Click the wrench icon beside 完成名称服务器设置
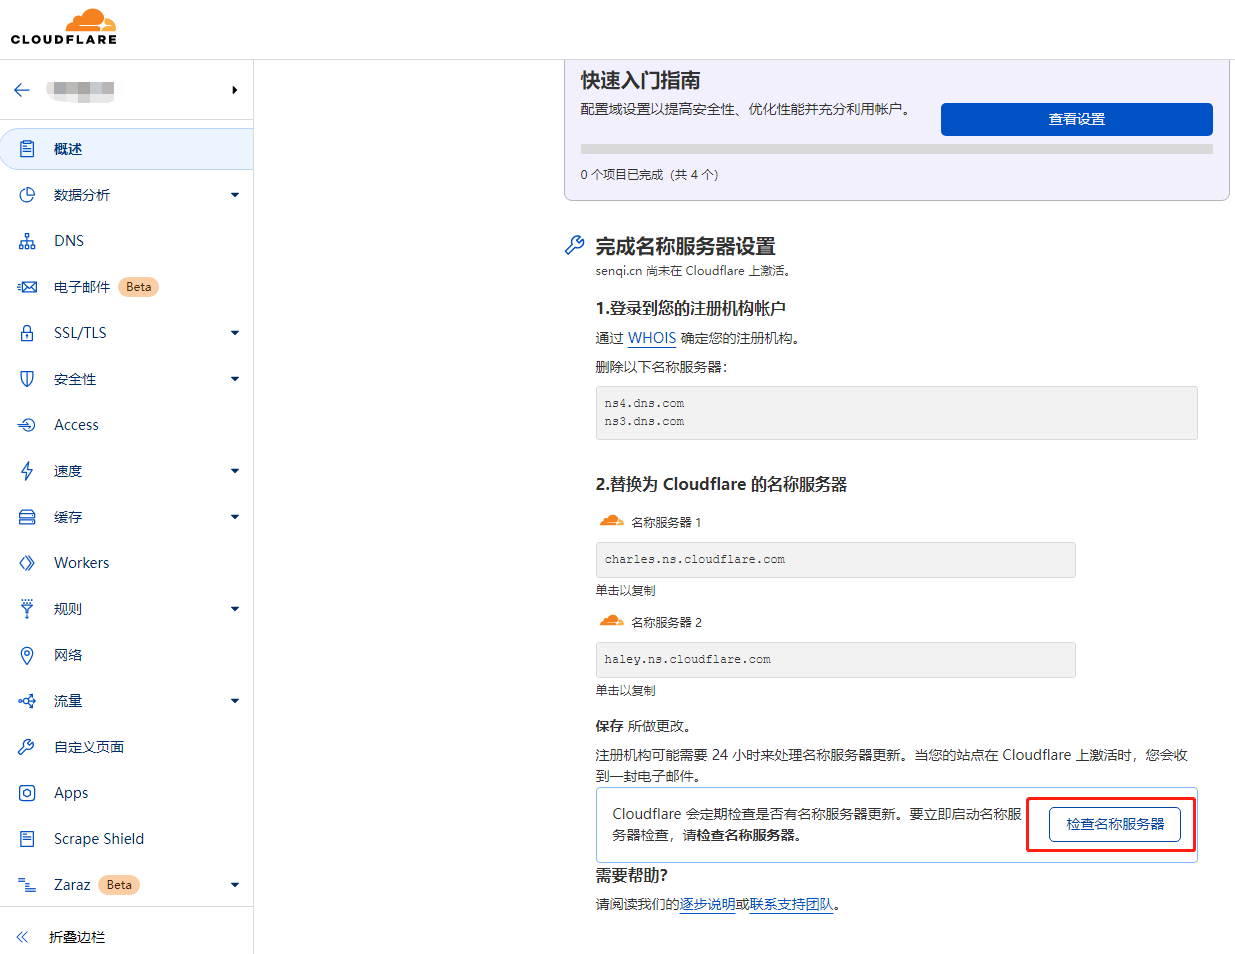The width and height of the screenshot is (1235, 954). [x=575, y=245]
